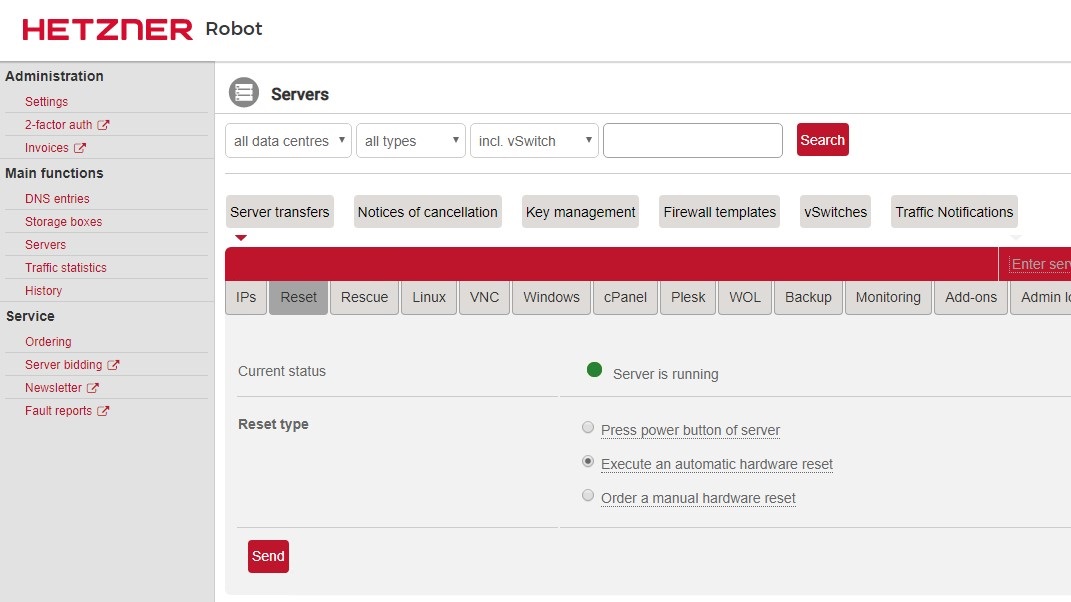Open the Server bidding link
Image resolution: width=1071 pixels, height=602 pixels.
64,365
